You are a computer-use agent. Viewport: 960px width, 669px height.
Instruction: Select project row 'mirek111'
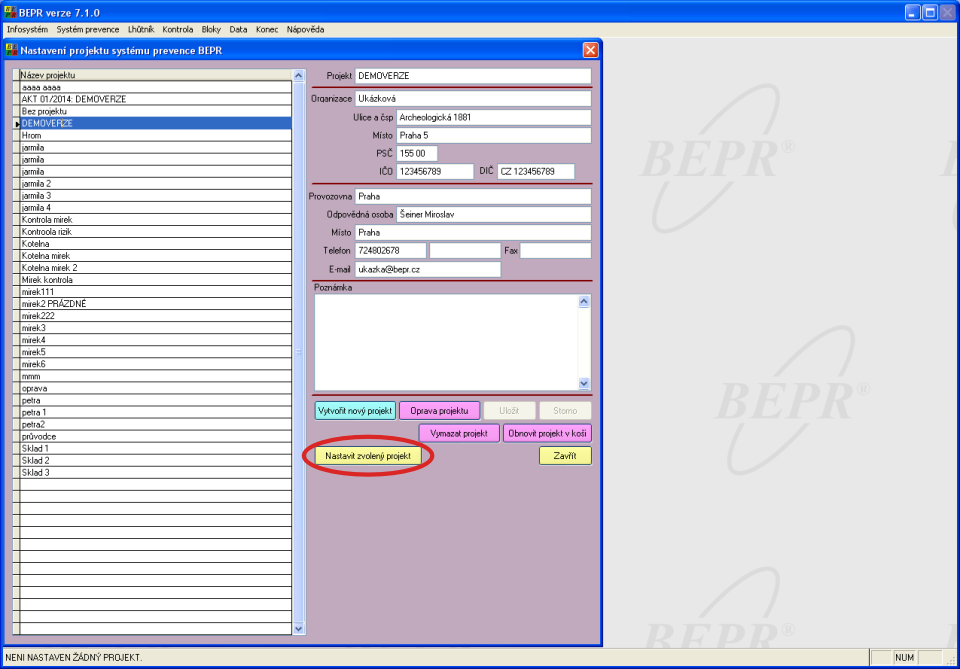156,292
